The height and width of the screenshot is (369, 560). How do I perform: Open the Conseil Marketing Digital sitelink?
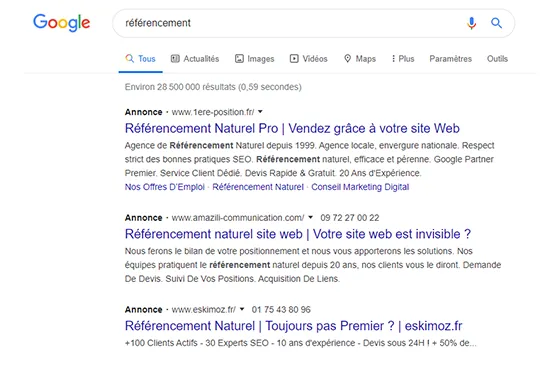point(360,187)
